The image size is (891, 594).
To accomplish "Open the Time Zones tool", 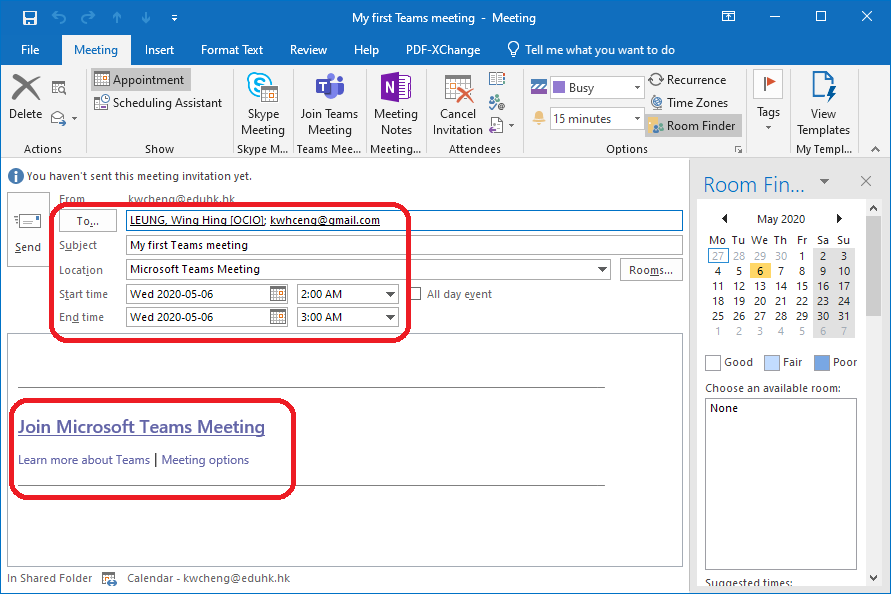I will [x=691, y=102].
